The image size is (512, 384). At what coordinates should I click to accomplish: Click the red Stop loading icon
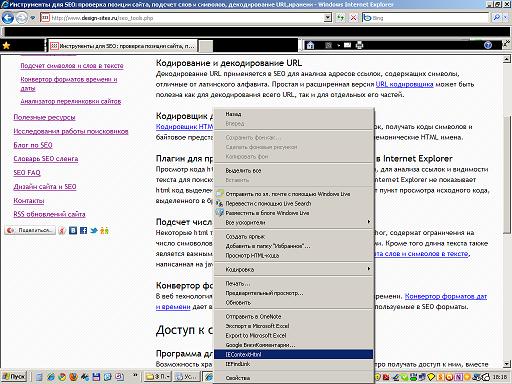pos(353,18)
